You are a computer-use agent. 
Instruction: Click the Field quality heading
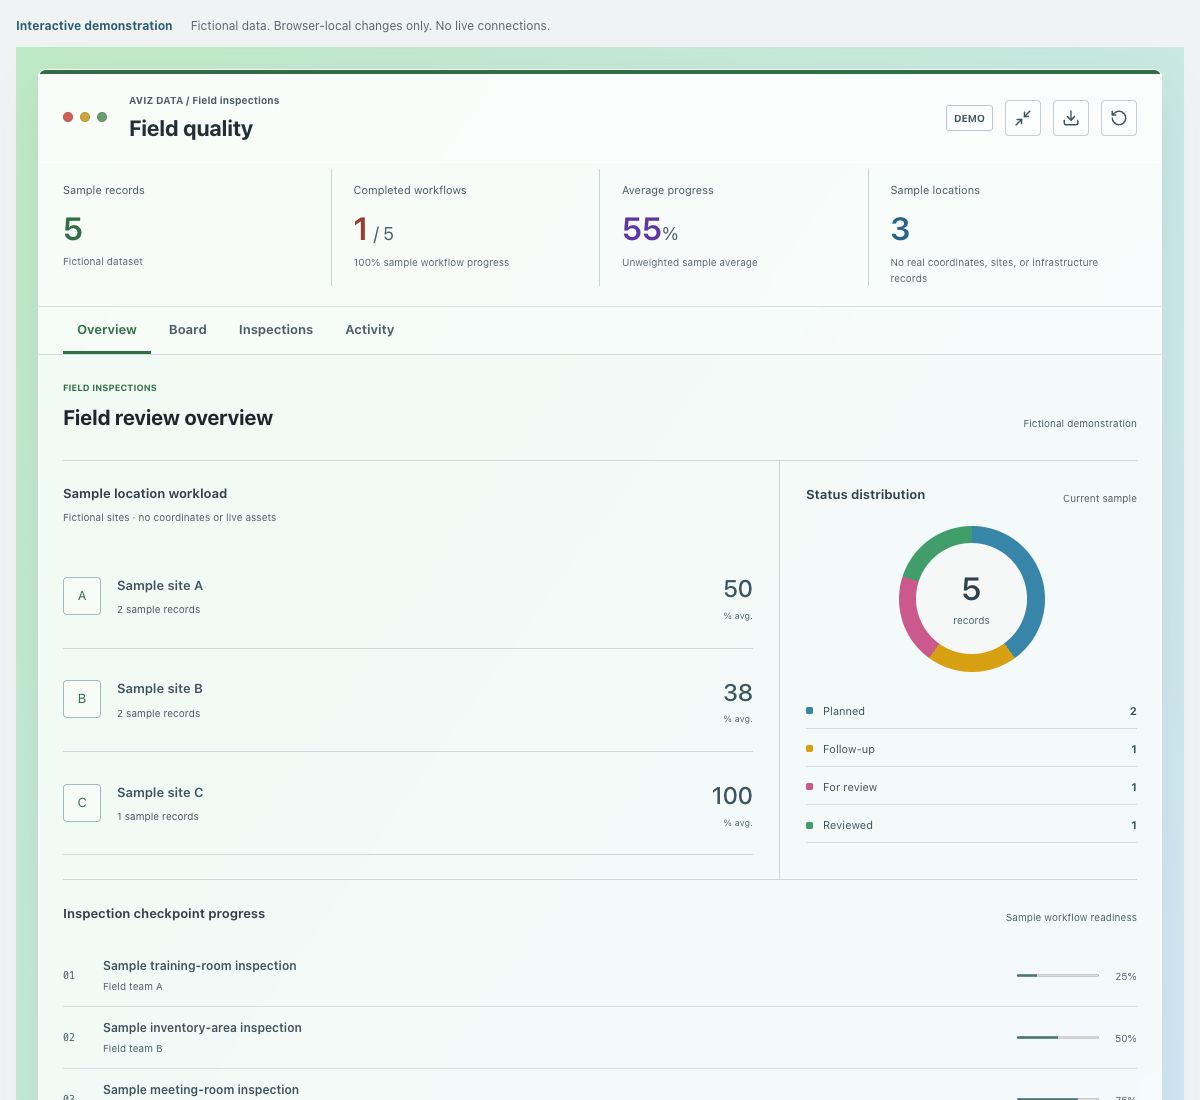click(x=191, y=129)
